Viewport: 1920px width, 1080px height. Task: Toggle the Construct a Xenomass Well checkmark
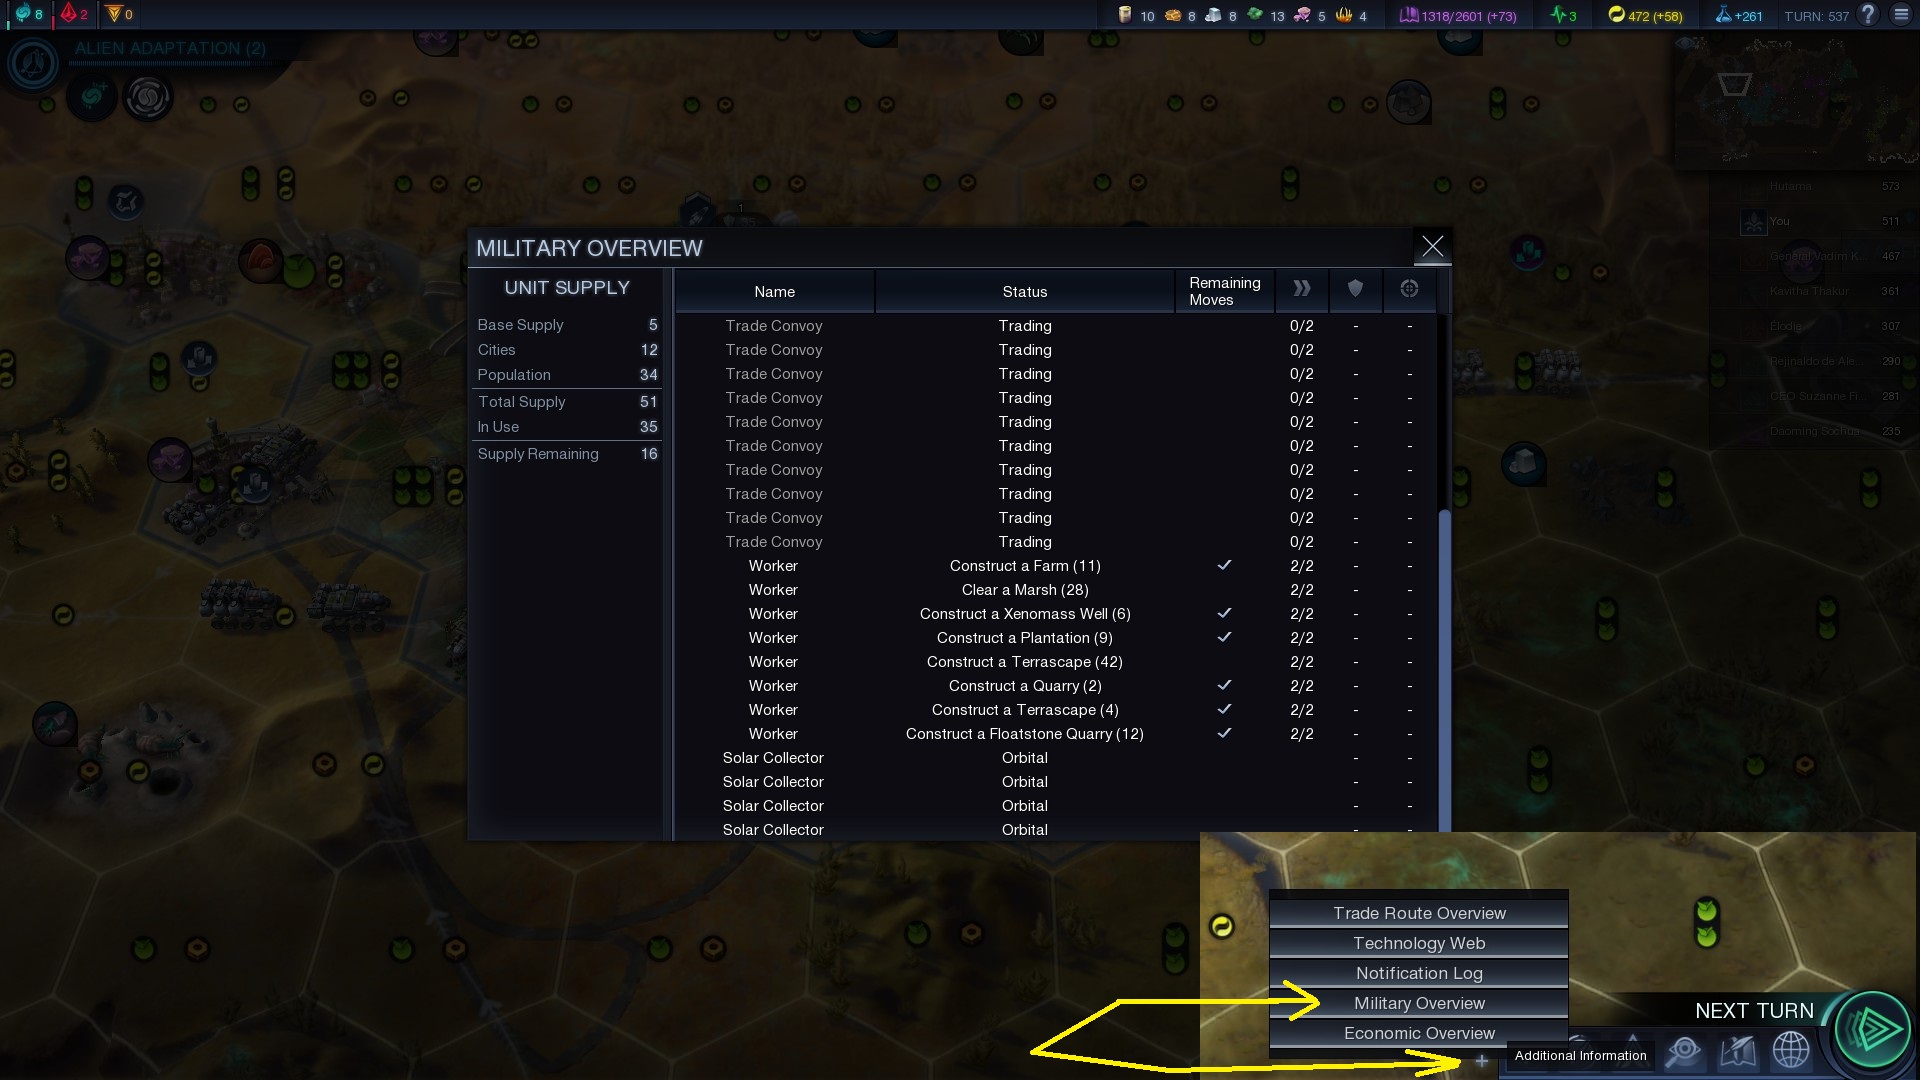click(1222, 613)
